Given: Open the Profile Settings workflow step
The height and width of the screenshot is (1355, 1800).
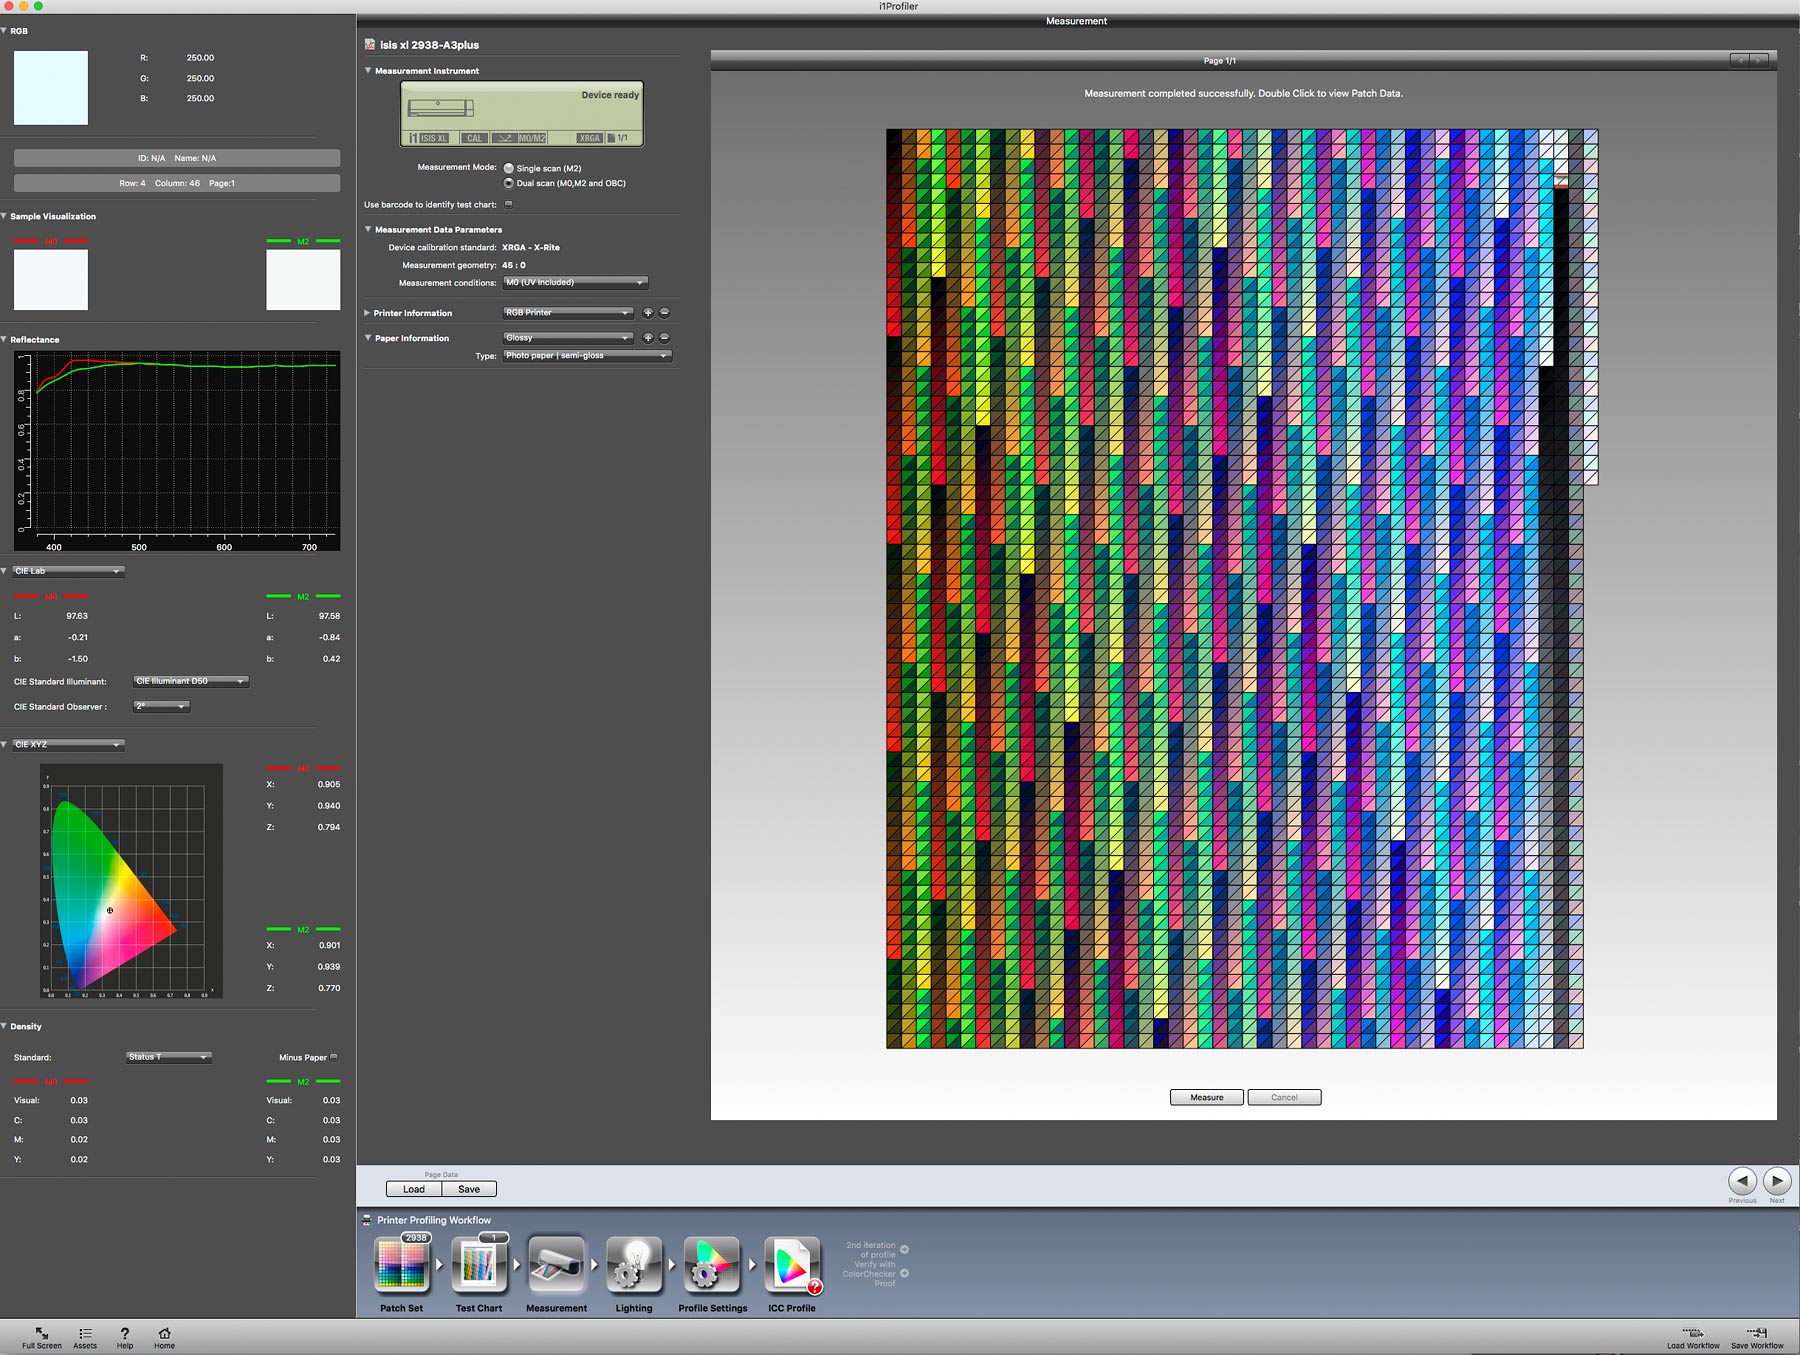Looking at the screenshot, I should [x=712, y=1264].
